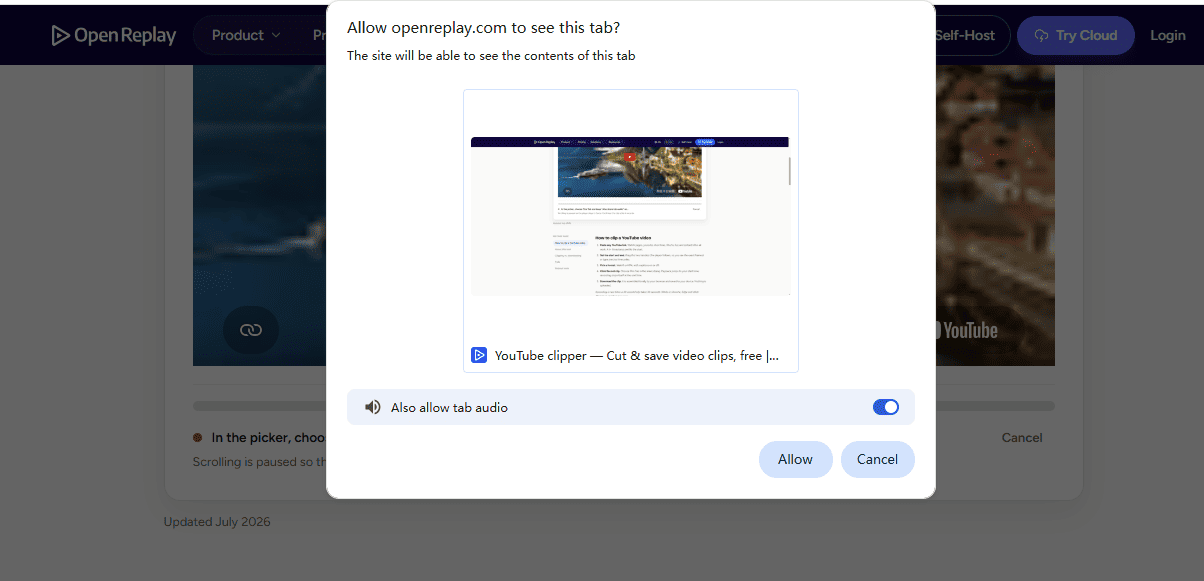The width and height of the screenshot is (1204, 581).
Task: Click the text 'Scrolling is paused so th'
Action: click(259, 462)
